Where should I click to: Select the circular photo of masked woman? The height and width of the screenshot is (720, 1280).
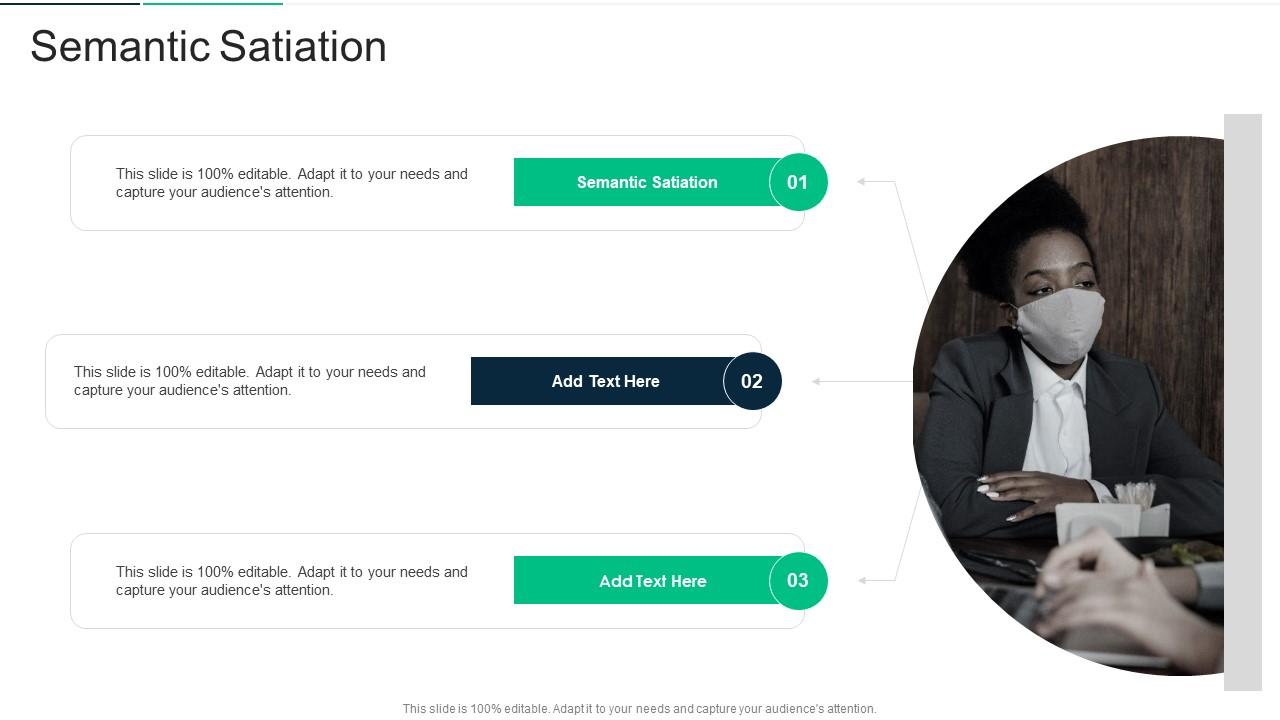1068,406
